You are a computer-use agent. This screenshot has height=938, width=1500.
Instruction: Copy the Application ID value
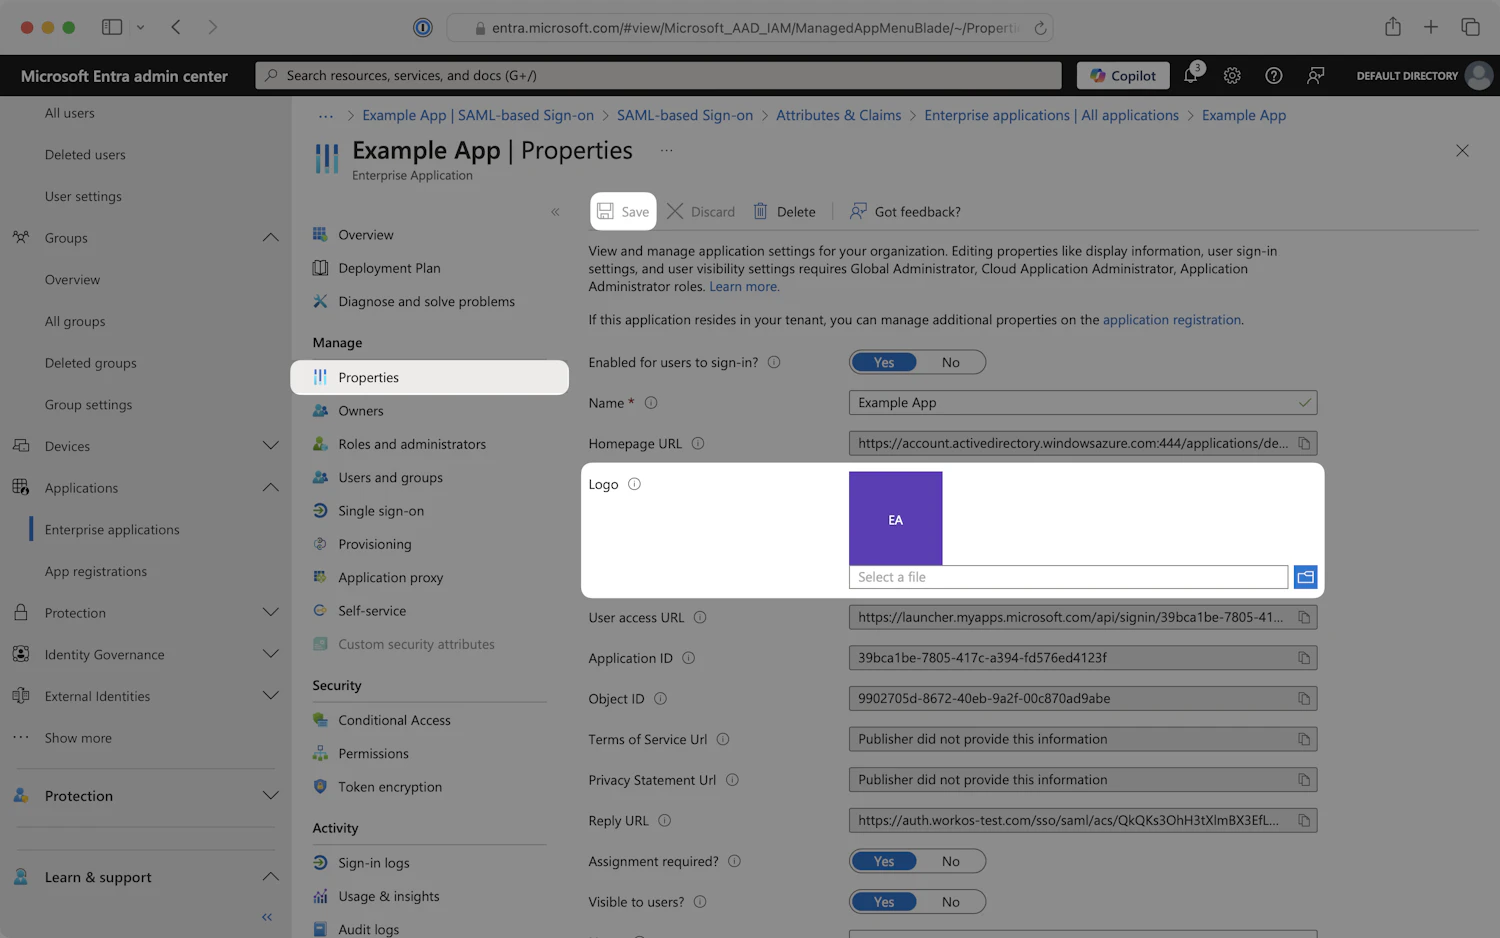click(x=1304, y=658)
